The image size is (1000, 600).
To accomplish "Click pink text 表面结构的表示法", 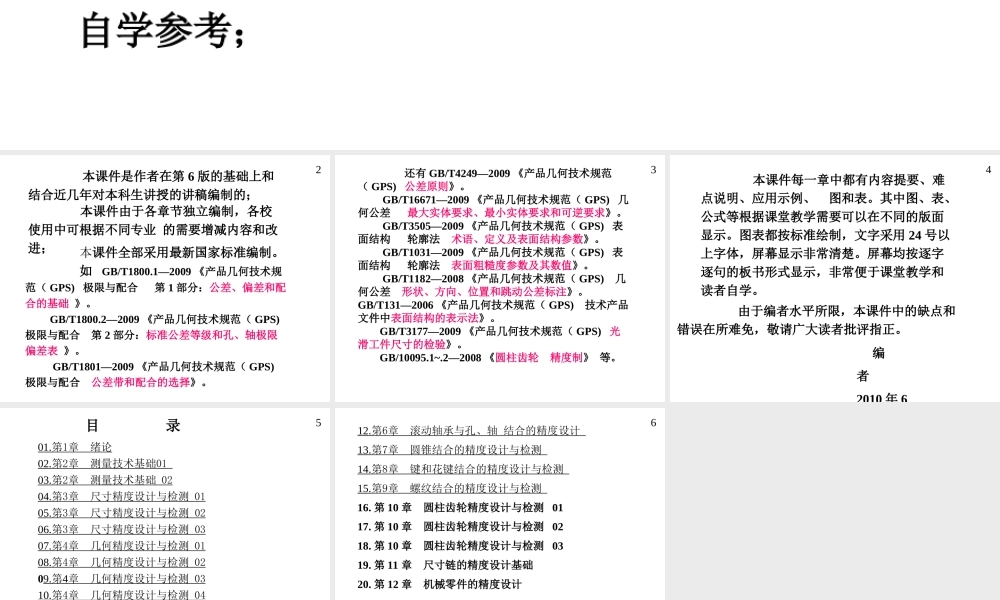I will point(434,318).
